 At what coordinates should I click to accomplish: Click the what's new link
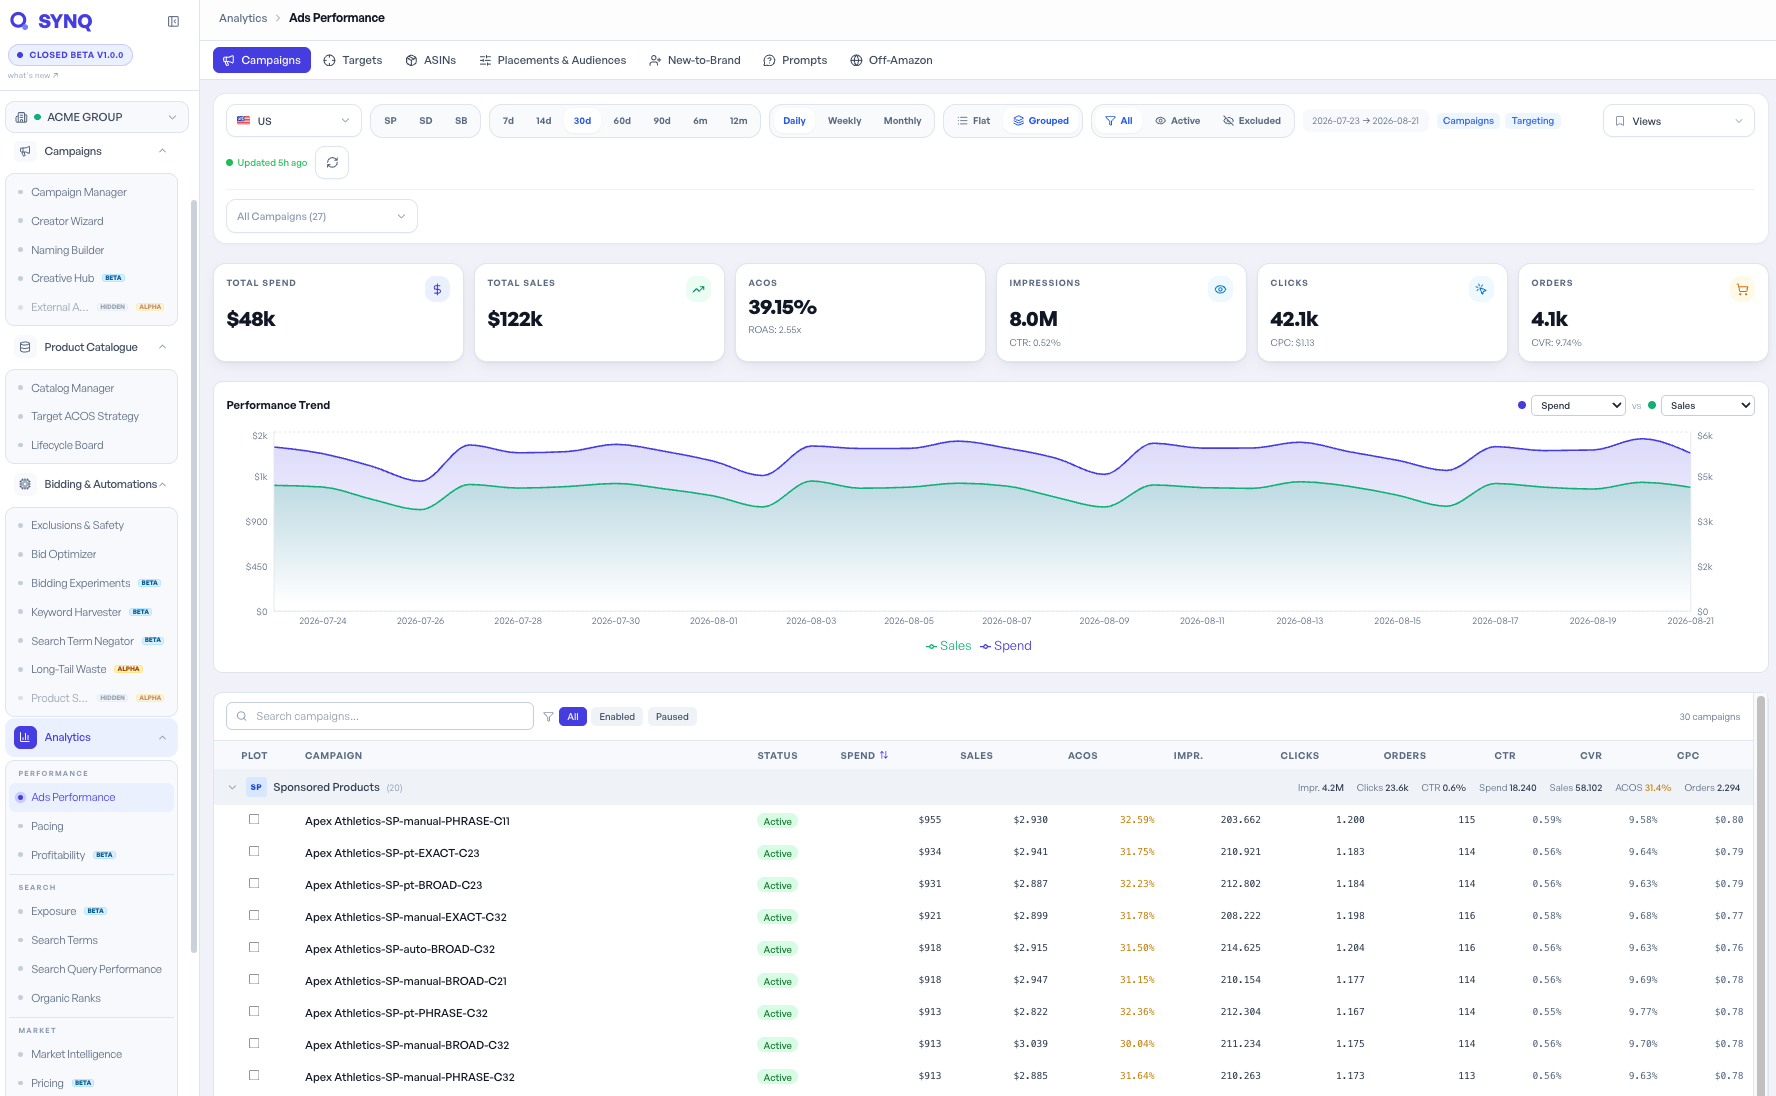33,75
